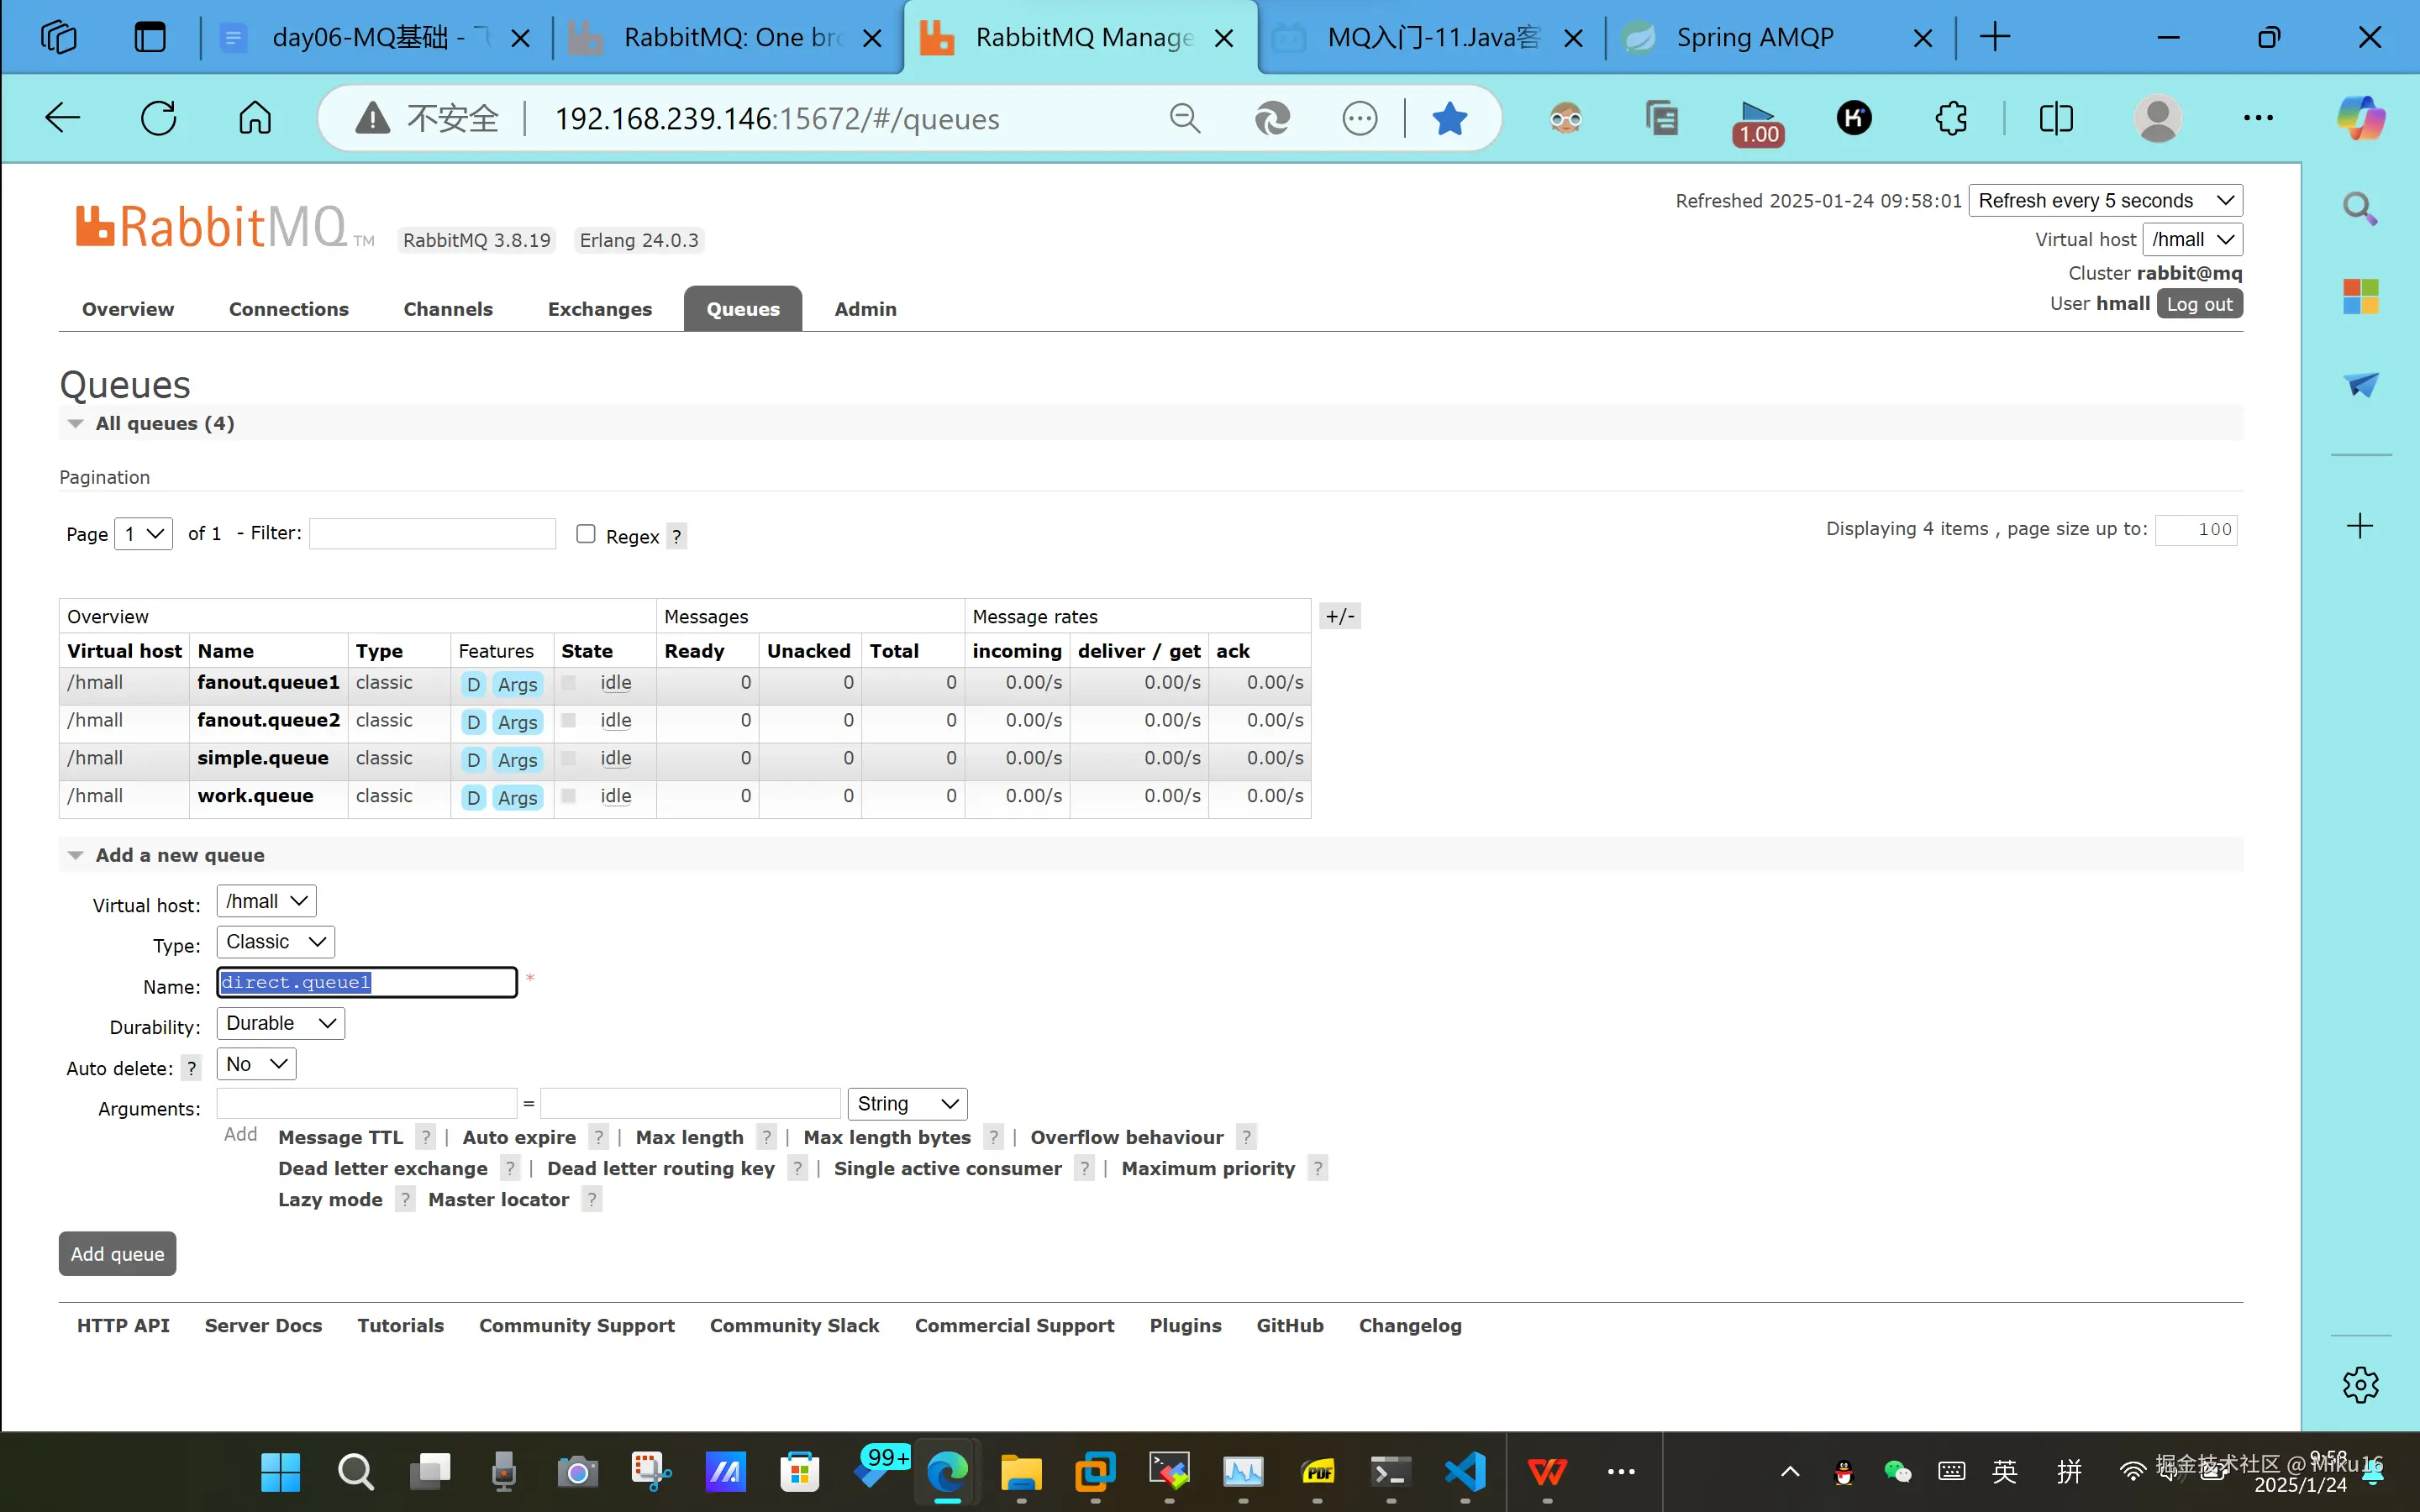Open the Durability dropdown
The height and width of the screenshot is (1512, 2420).
pos(280,1023)
